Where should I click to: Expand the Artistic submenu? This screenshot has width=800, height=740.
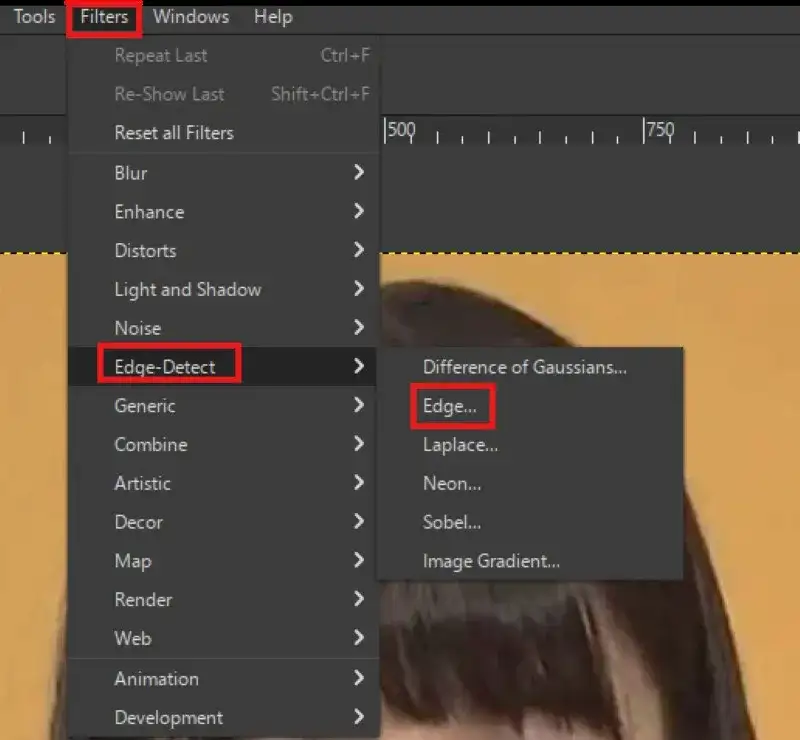pyautogui.click(x=141, y=484)
